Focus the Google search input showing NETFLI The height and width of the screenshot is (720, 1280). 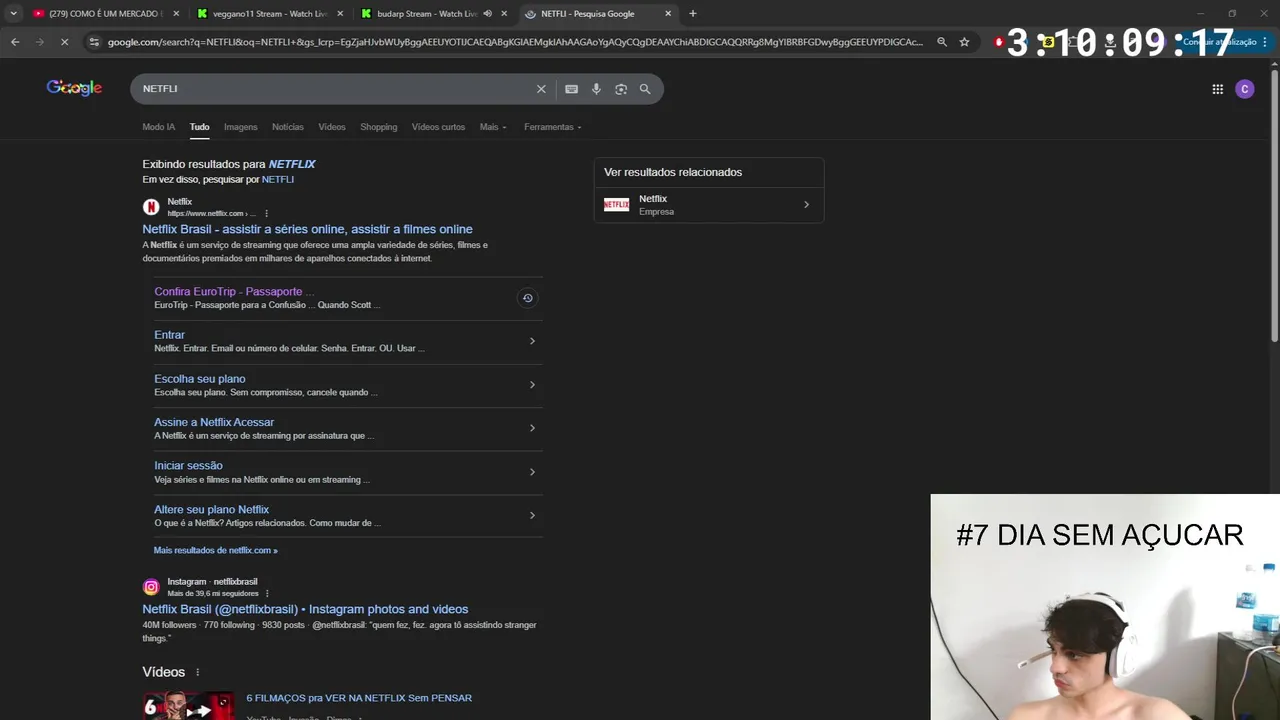(x=335, y=89)
